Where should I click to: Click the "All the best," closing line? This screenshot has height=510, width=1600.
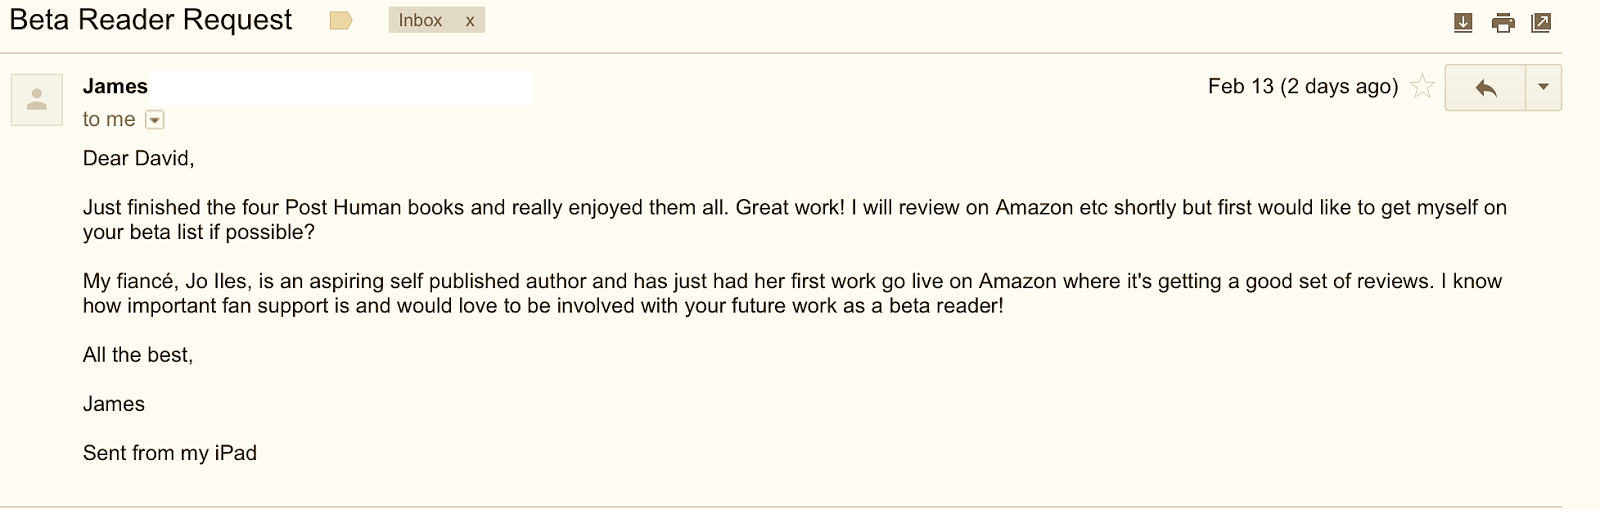138,355
